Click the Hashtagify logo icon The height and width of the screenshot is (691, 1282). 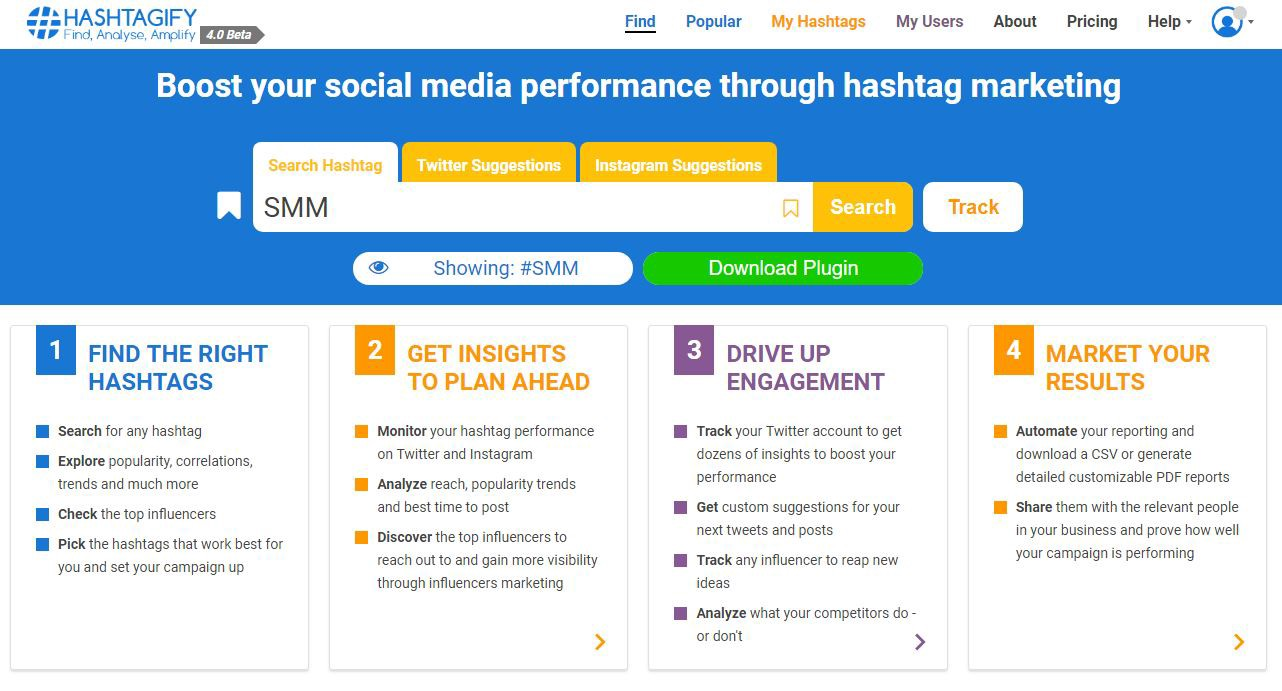pos(43,23)
